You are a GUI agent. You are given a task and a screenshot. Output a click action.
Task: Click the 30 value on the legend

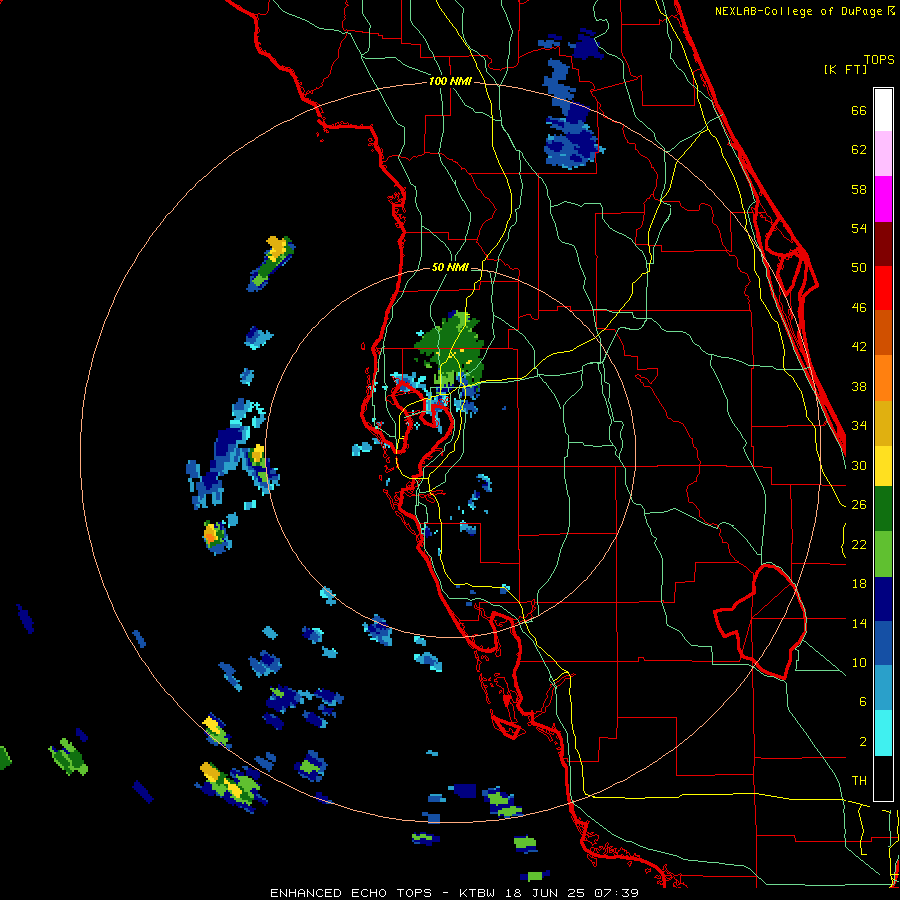(859, 465)
